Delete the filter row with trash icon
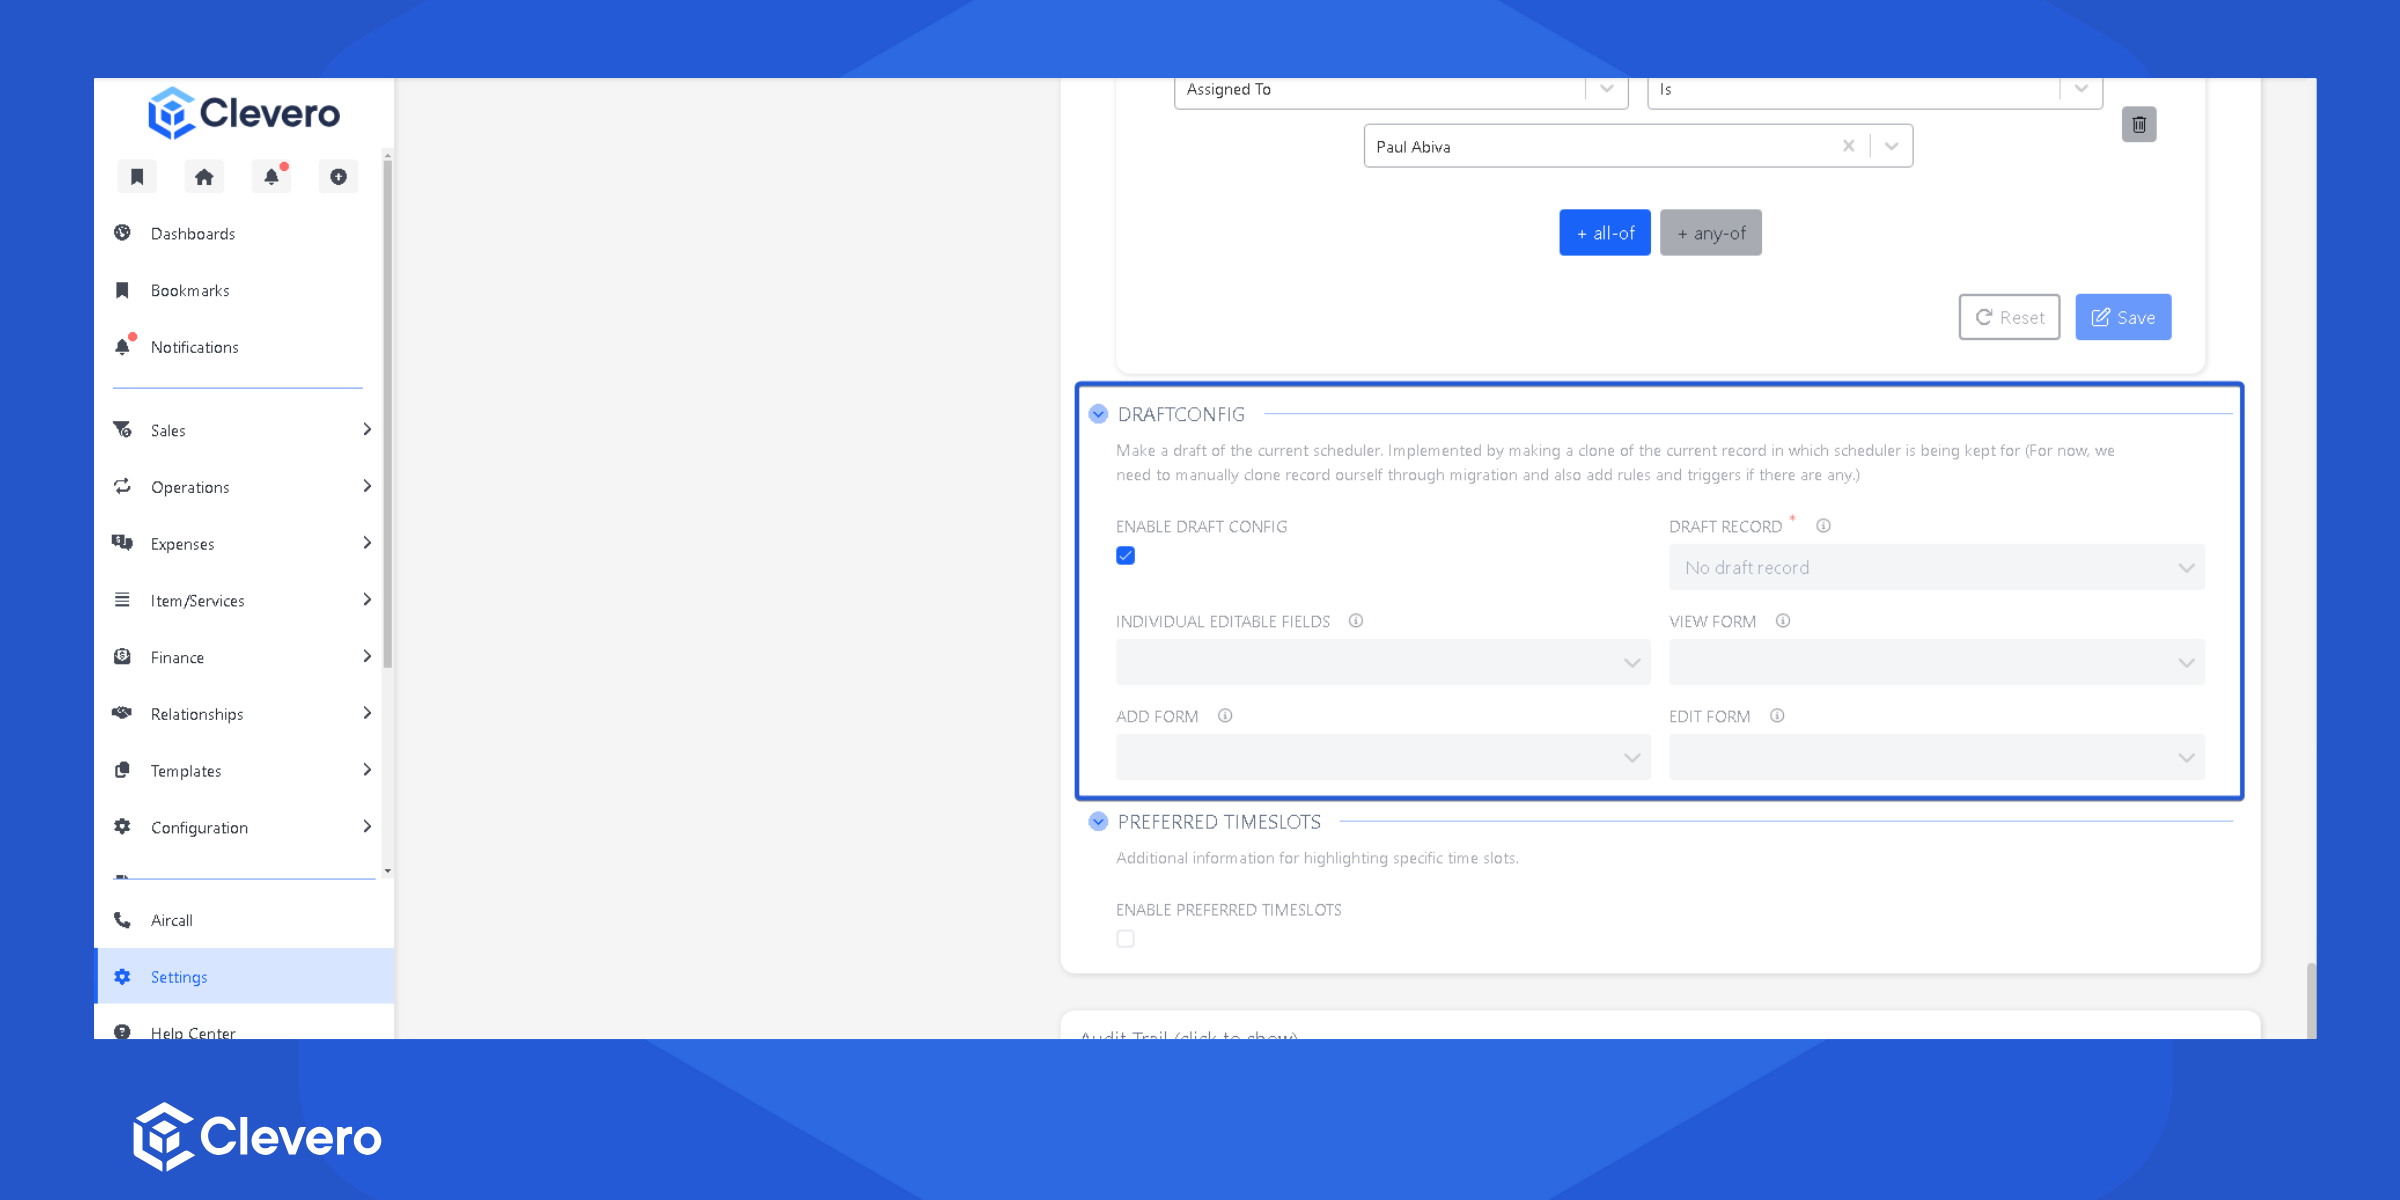Image resolution: width=2400 pixels, height=1200 pixels. 2139,125
